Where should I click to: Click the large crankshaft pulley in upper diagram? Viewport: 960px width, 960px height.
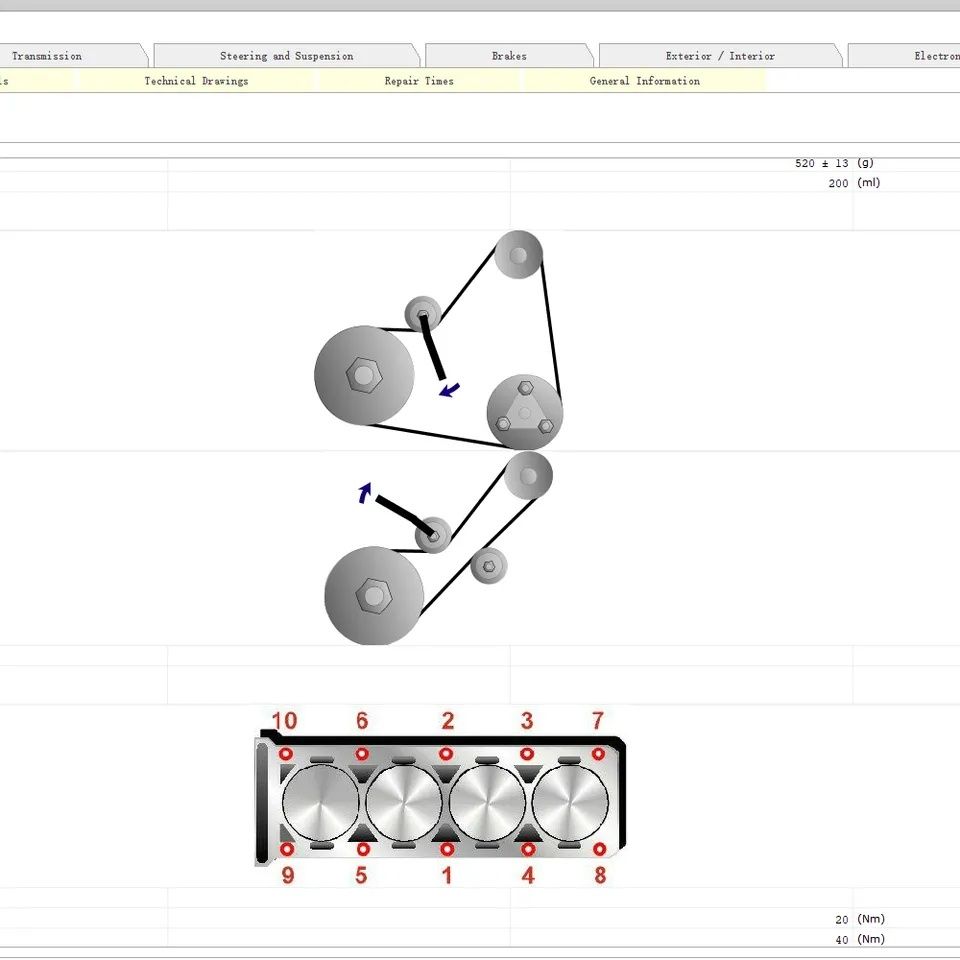(364, 375)
